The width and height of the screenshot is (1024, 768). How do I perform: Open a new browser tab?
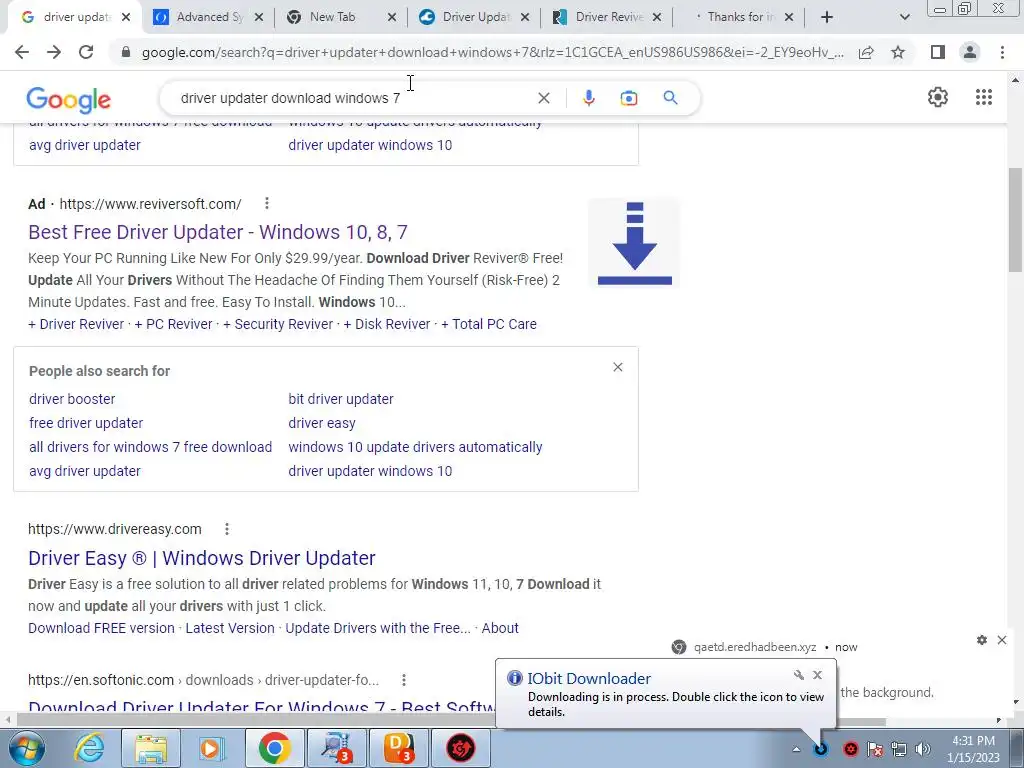click(827, 17)
